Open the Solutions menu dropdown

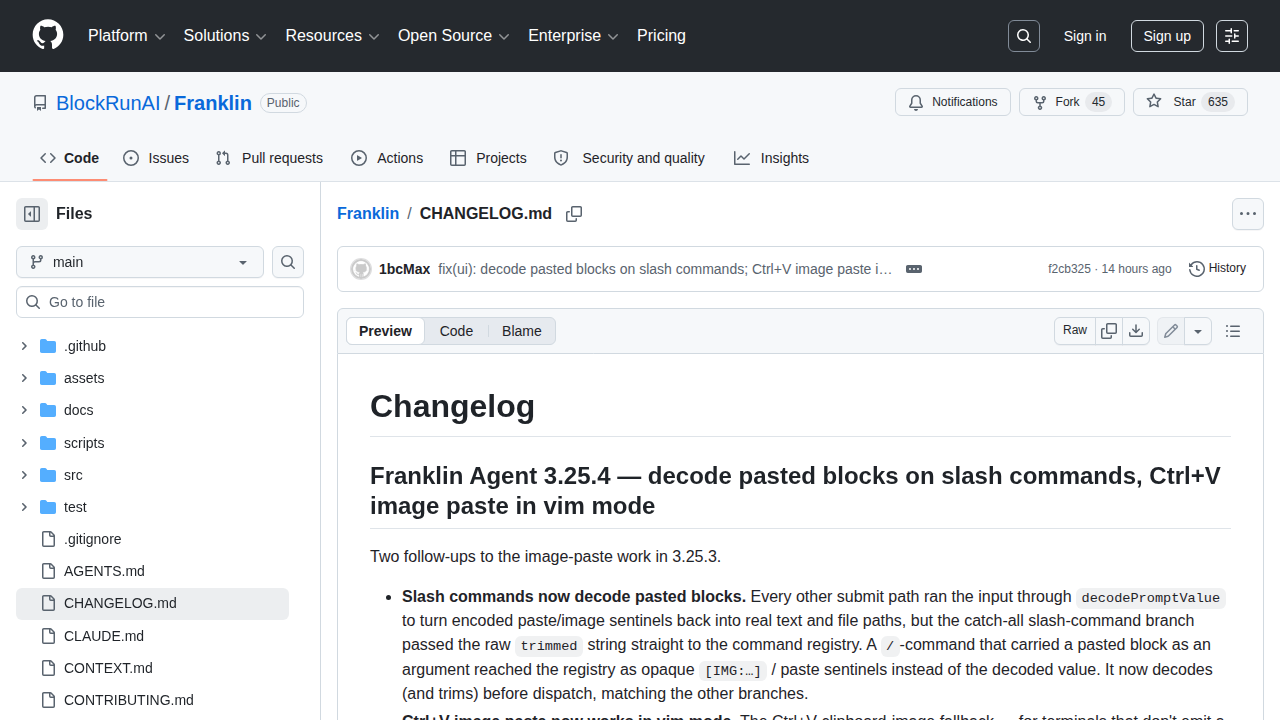click(225, 36)
